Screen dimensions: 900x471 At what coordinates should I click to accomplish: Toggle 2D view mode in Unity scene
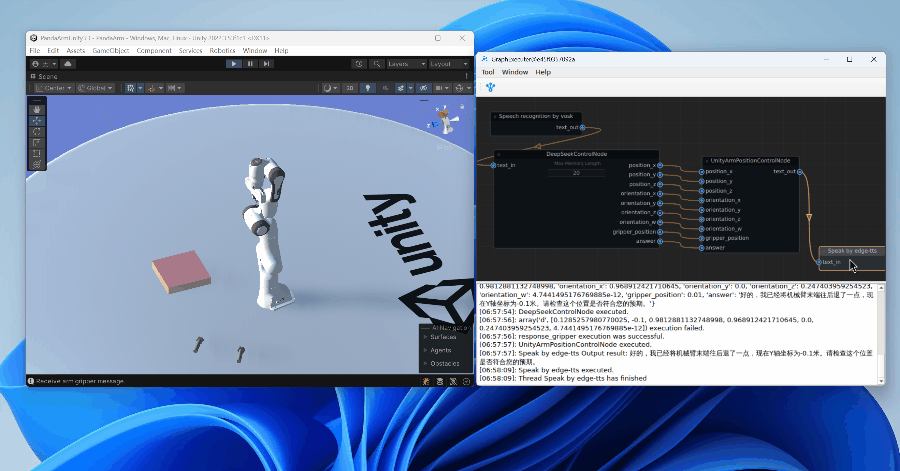[x=350, y=88]
